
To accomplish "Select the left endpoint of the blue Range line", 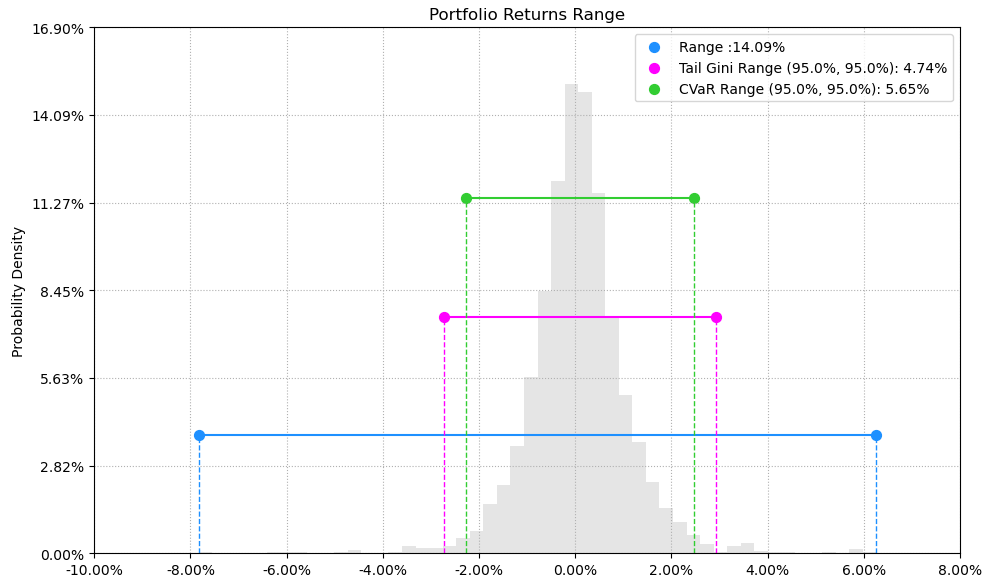I will coord(199,435).
